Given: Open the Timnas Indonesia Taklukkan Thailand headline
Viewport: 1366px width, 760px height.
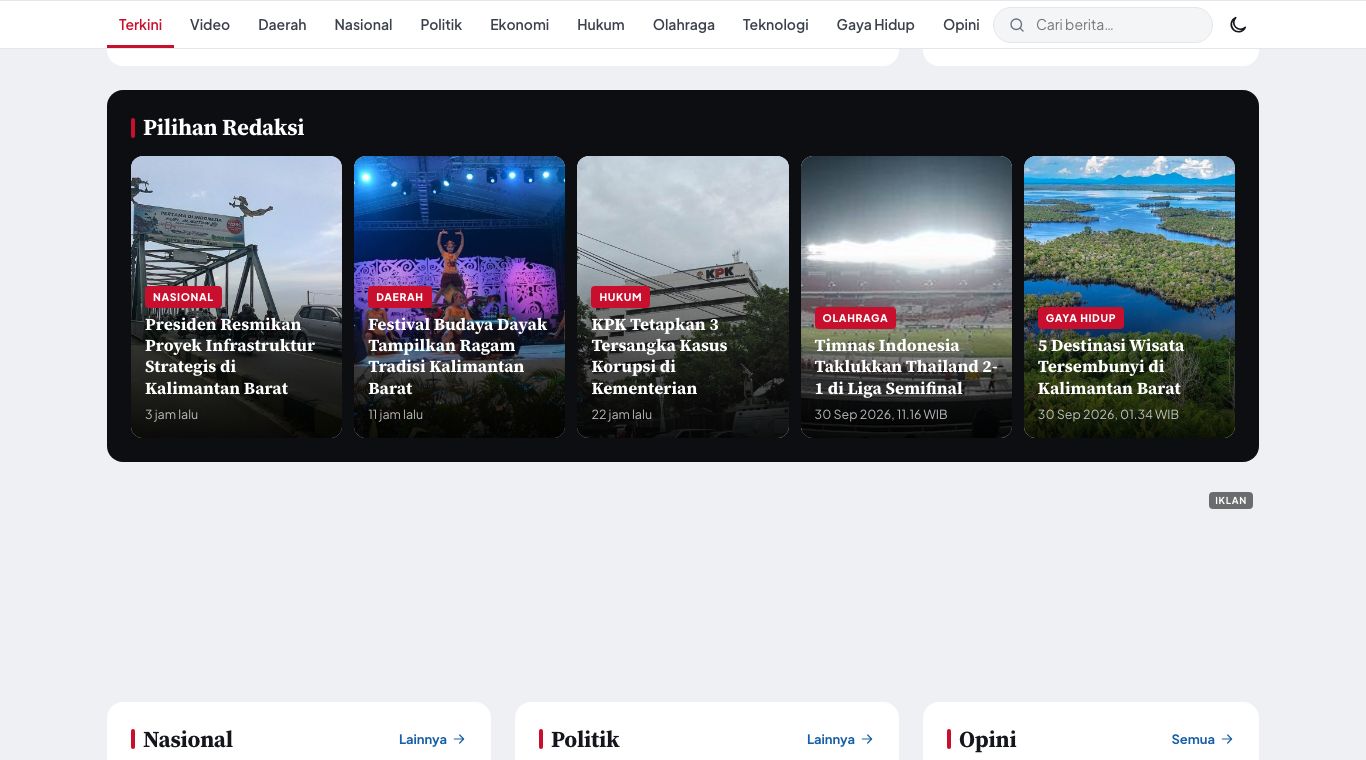Looking at the screenshot, I should (x=906, y=367).
